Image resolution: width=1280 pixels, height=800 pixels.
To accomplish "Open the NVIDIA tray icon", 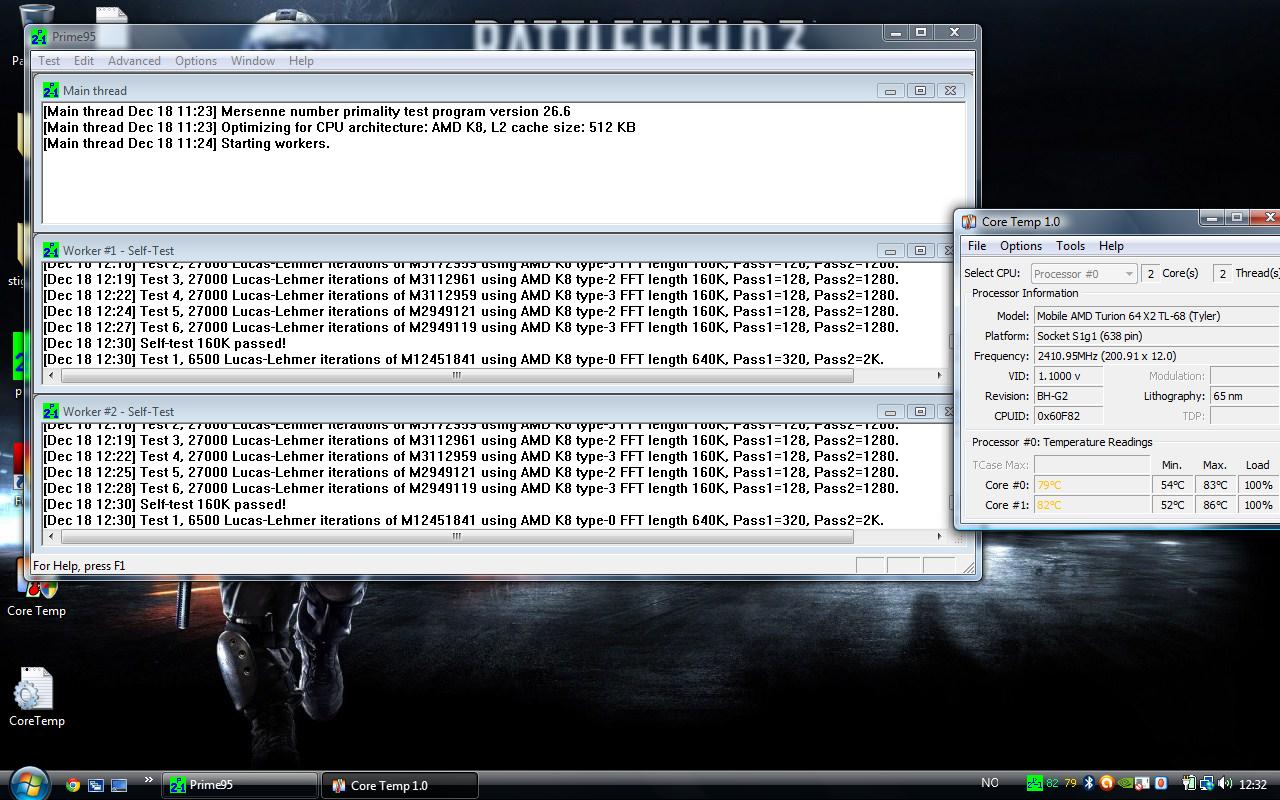I will [x=1125, y=784].
